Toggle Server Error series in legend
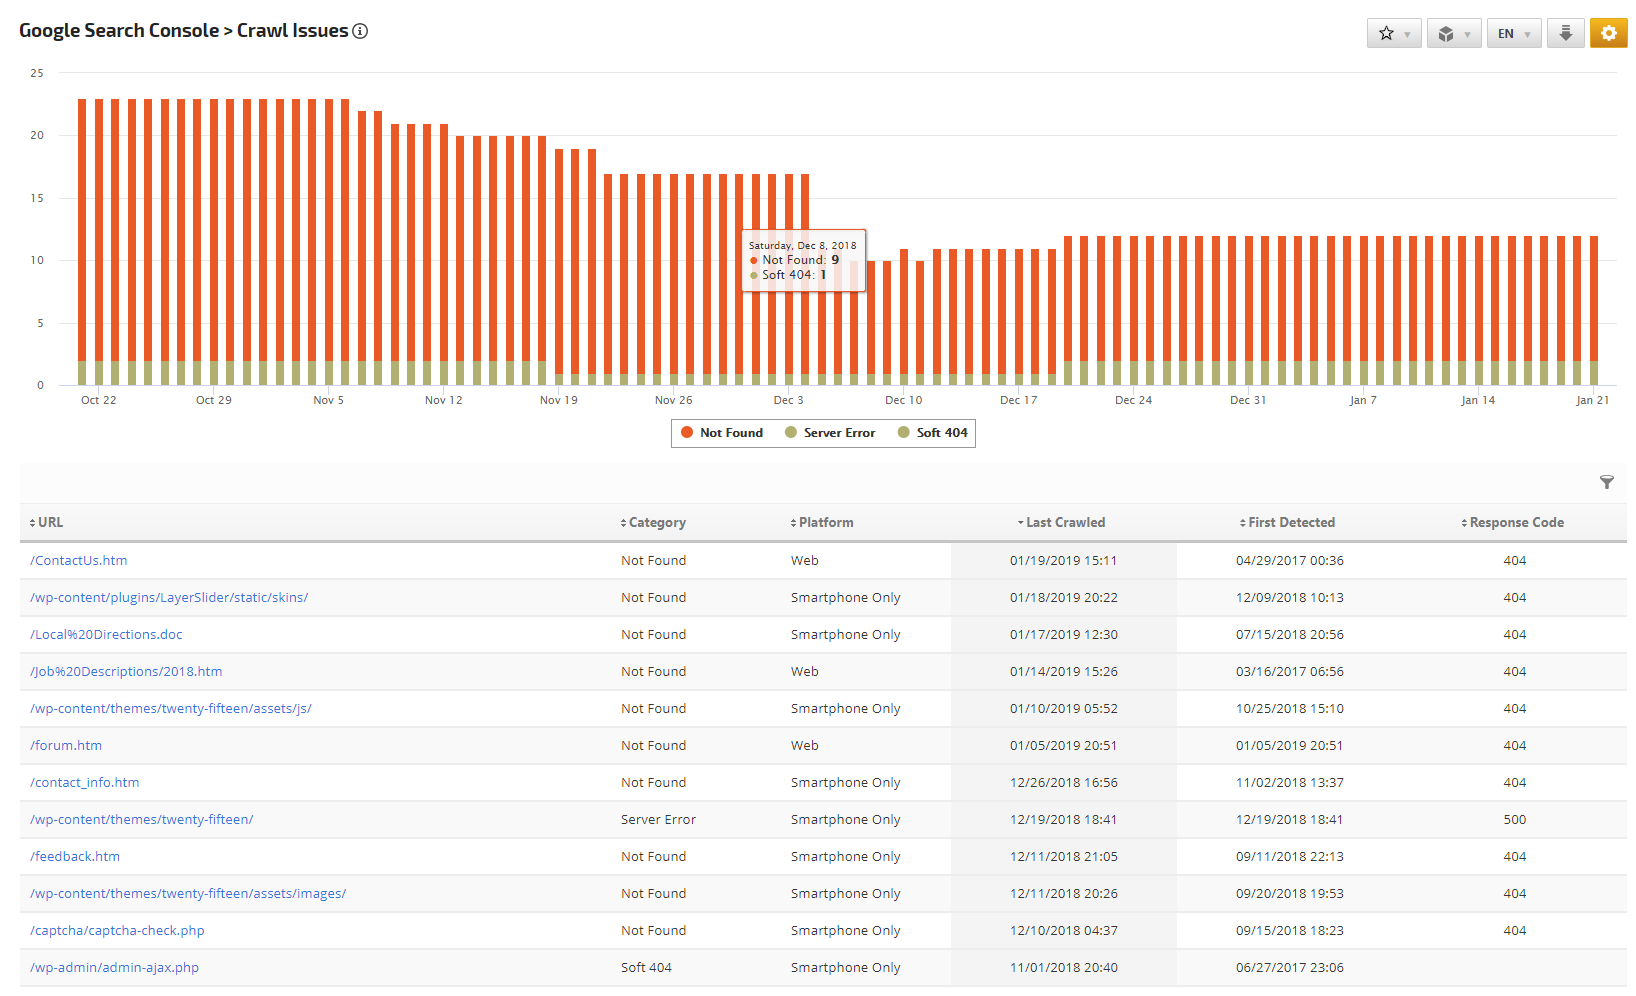Image resolution: width=1636 pixels, height=996 pixels. tap(830, 433)
